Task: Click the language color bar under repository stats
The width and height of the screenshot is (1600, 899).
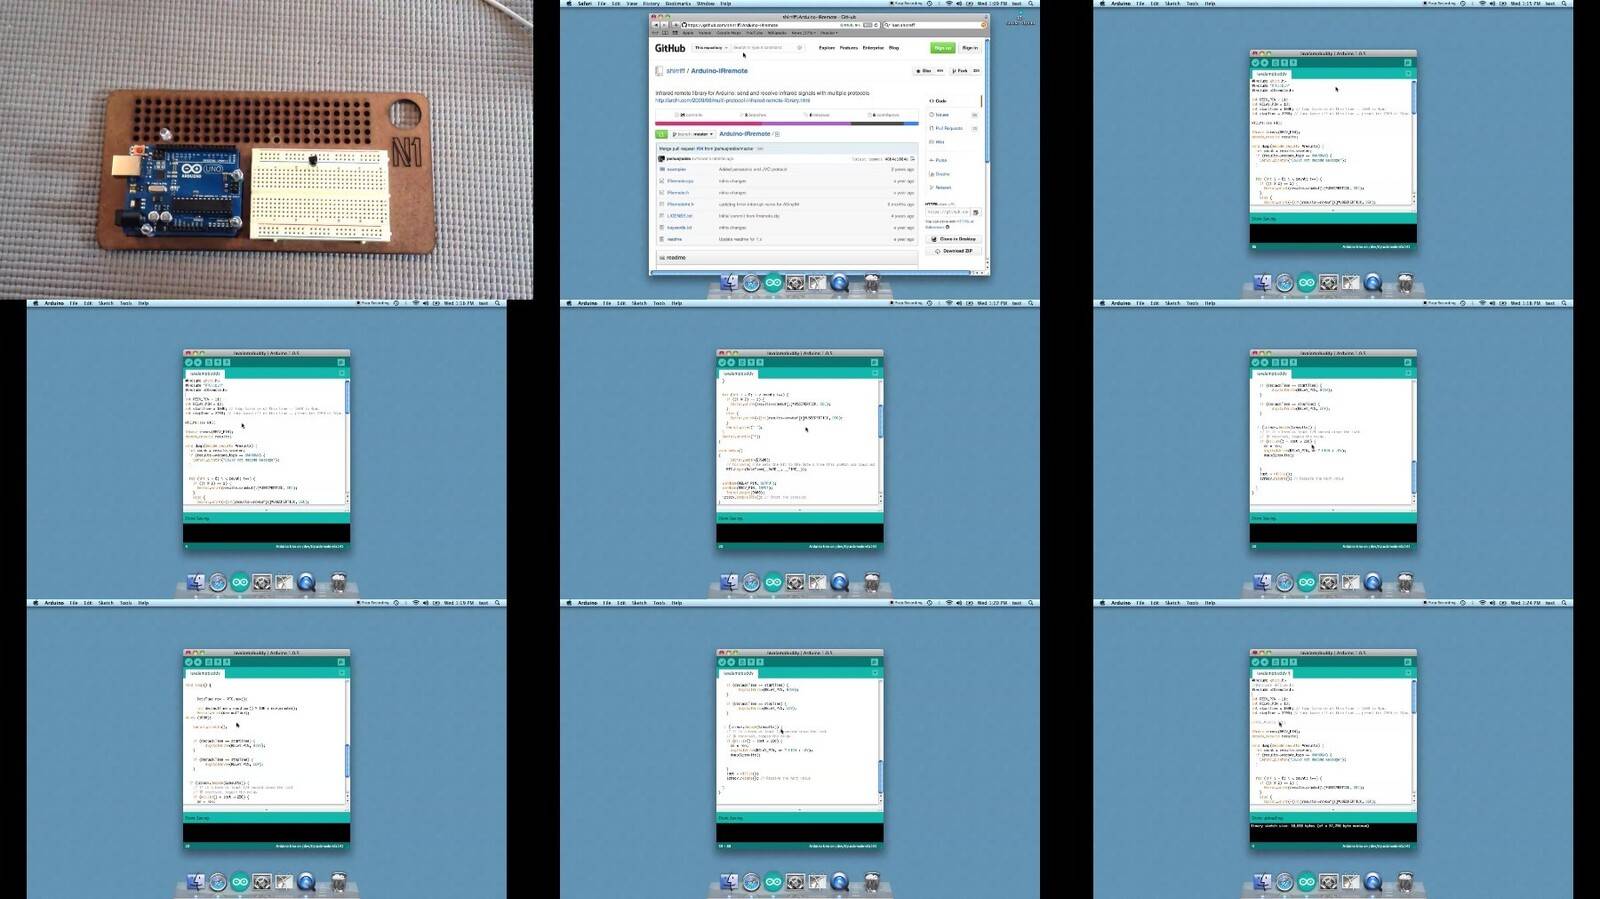Action: tap(787, 123)
